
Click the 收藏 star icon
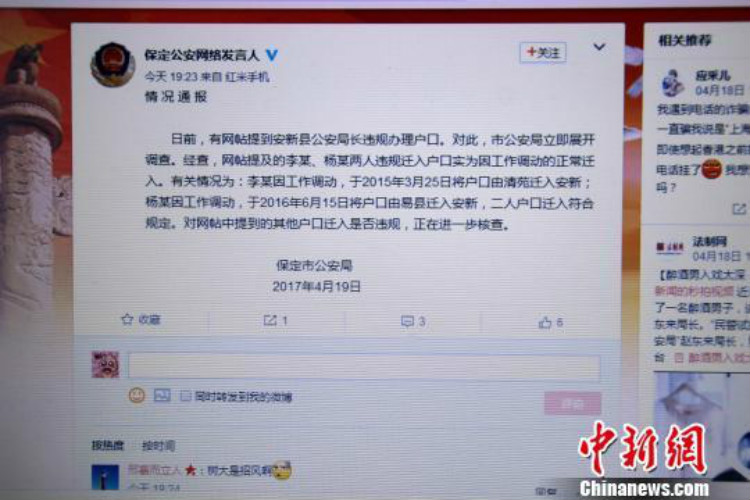coord(127,319)
